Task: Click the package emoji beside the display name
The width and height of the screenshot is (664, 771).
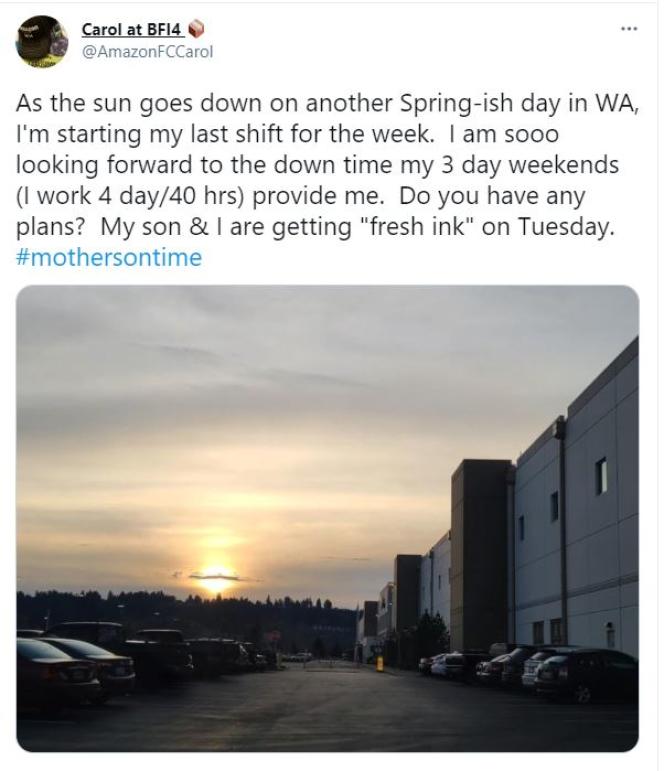Action: pos(196,29)
